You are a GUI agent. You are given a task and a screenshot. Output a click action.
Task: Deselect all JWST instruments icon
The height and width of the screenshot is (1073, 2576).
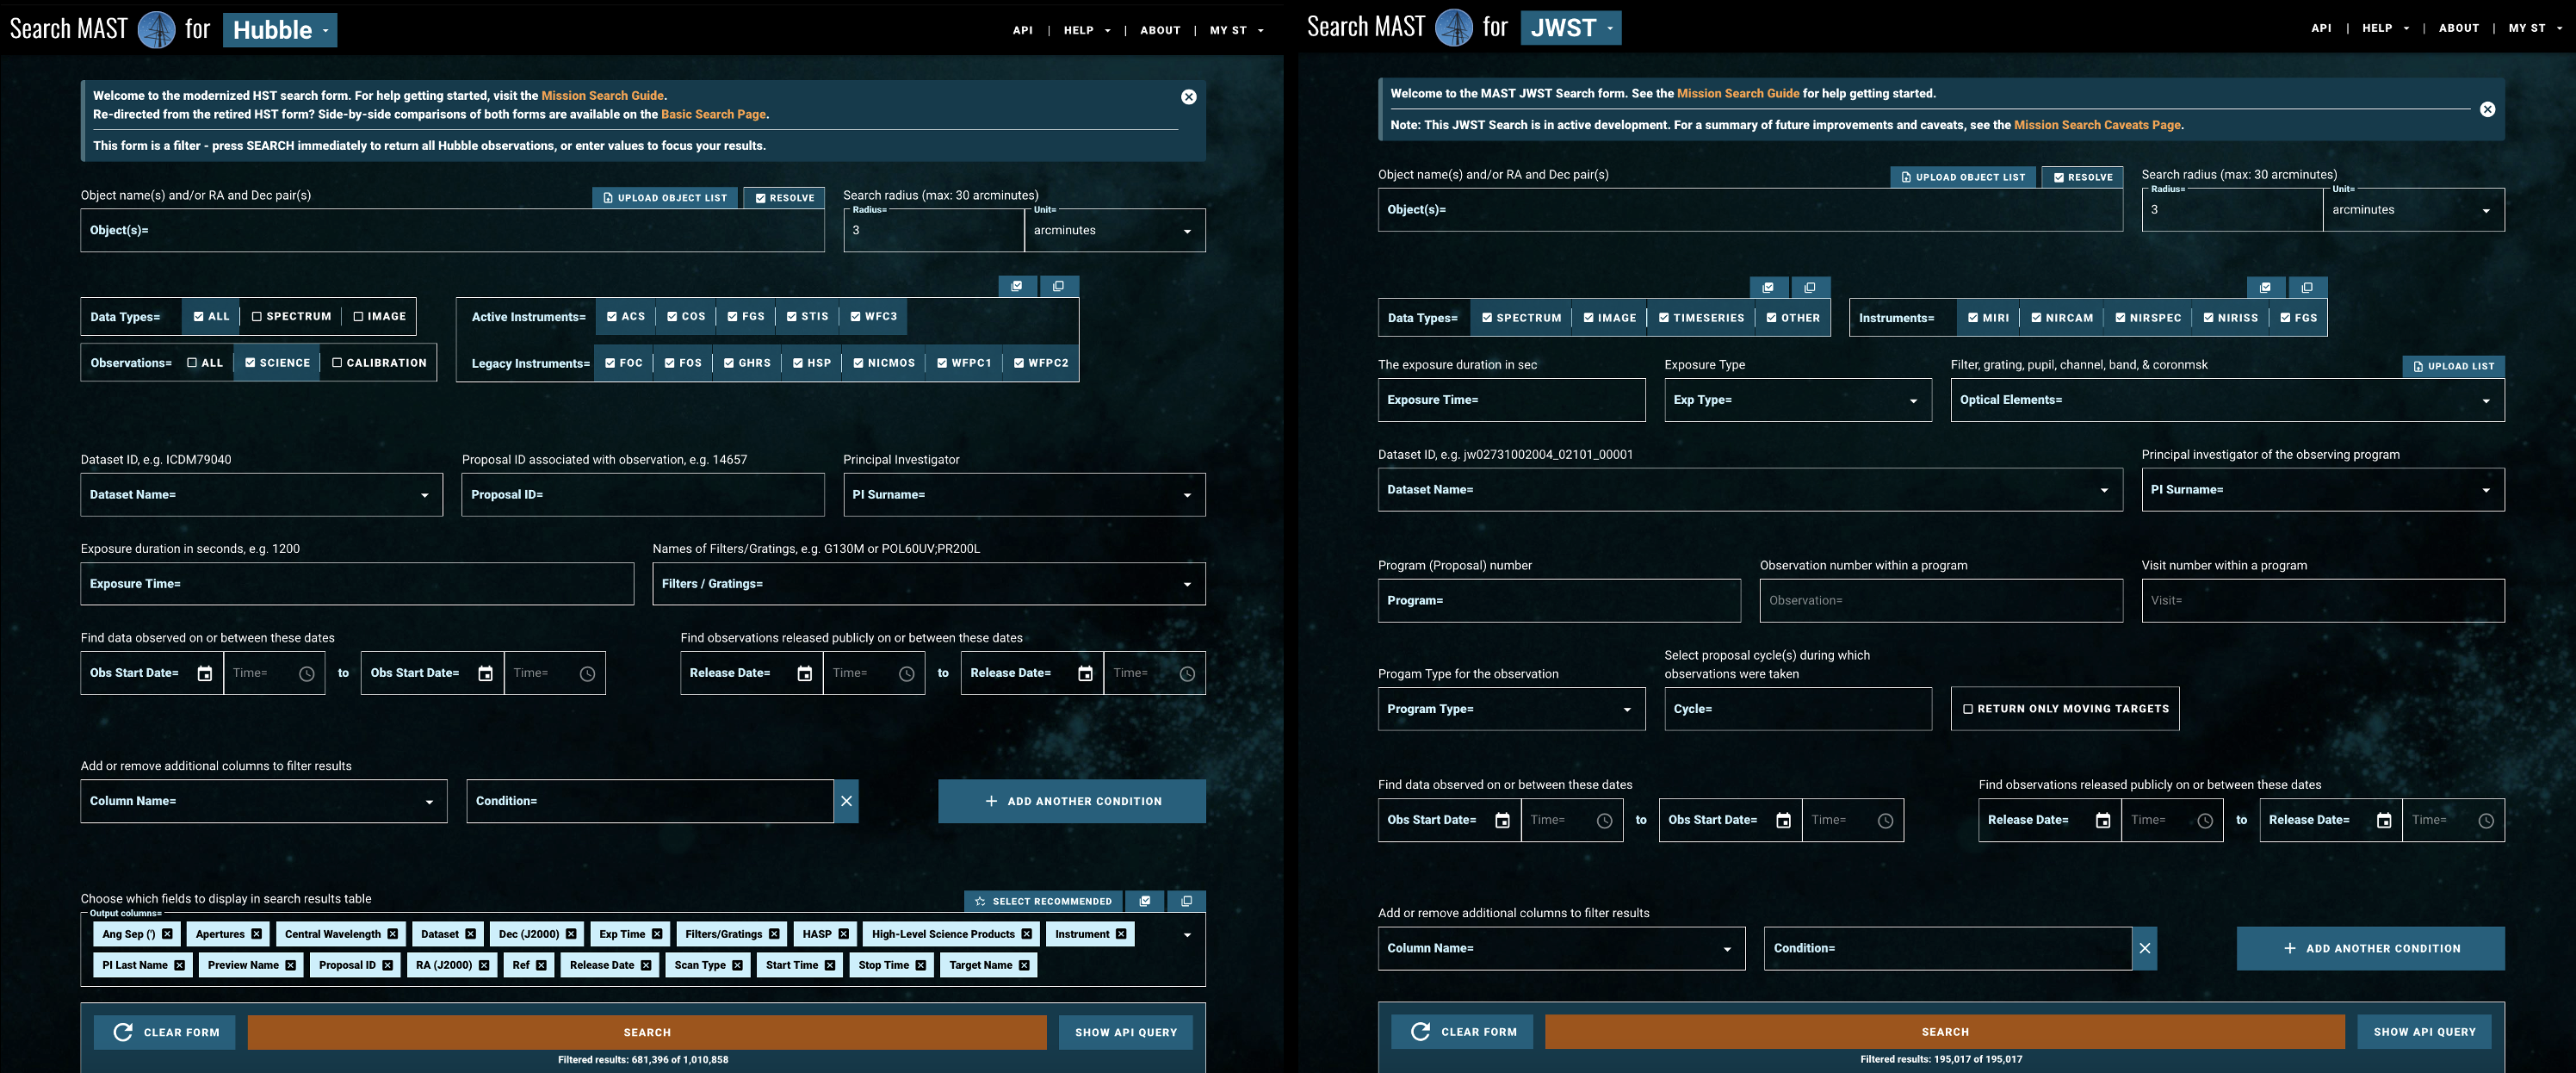click(2307, 287)
